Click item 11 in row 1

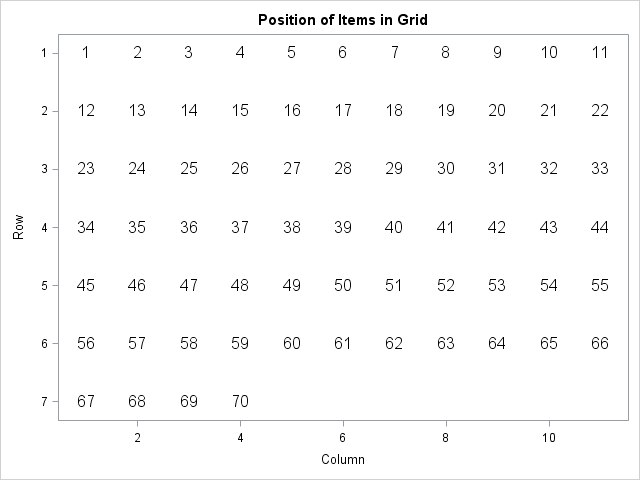coord(600,52)
